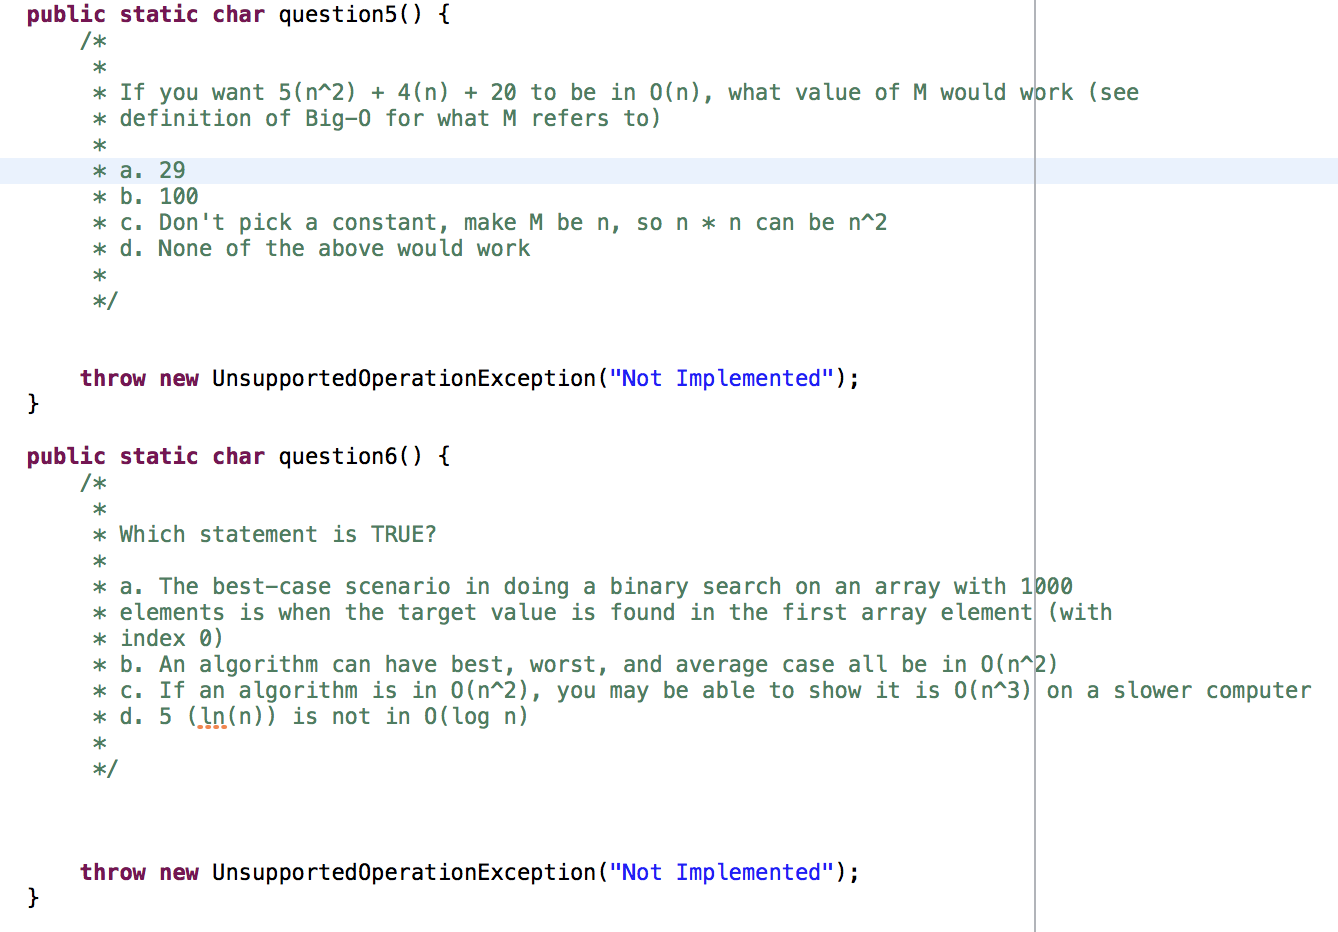Viewport: 1338px width, 932px height.
Task: Click the throw keyword in question6
Action: pyautogui.click(x=113, y=872)
